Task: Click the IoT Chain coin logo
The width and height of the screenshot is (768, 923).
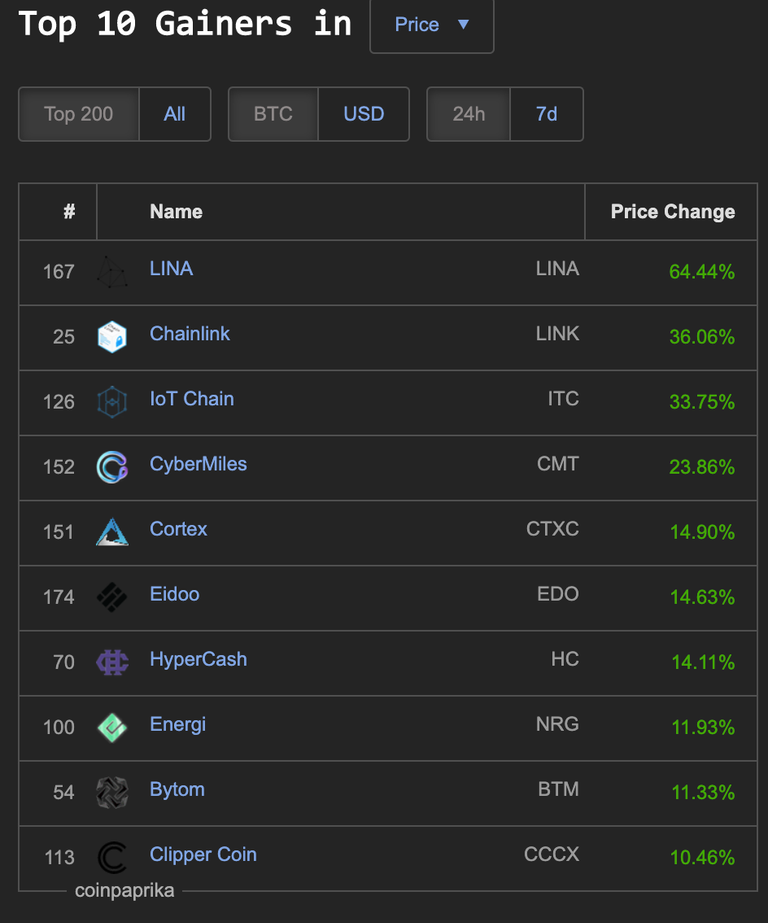Action: point(112,402)
